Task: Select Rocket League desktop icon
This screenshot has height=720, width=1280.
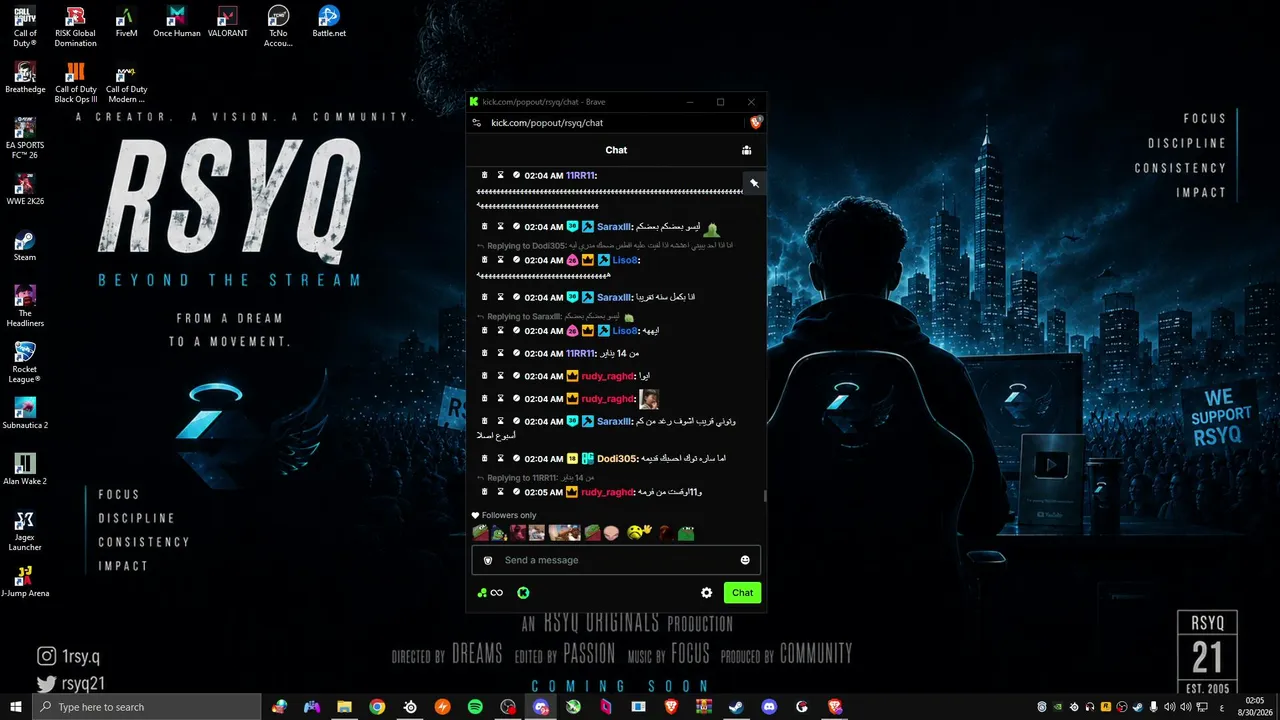Action: tap(25, 363)
